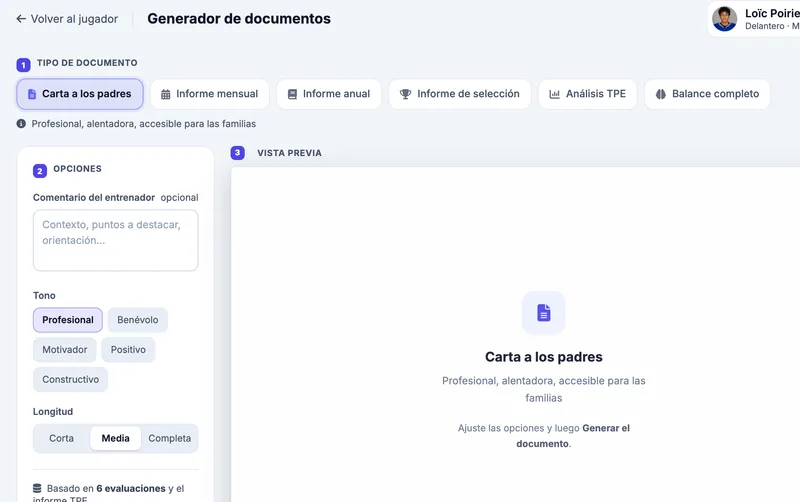Go back via the Volver al jugador link

point(67,19)
